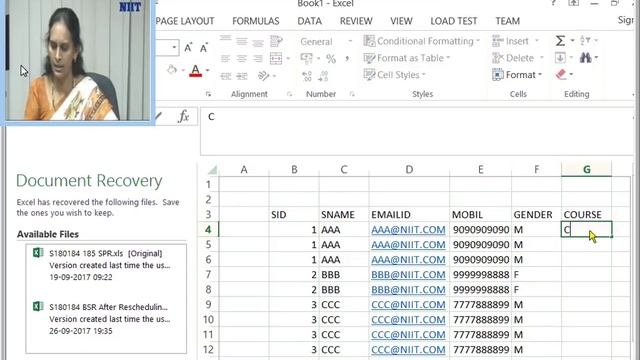The image size is (640, 360).
Task: Switch to the DATA tab
Action: [309, 21]
